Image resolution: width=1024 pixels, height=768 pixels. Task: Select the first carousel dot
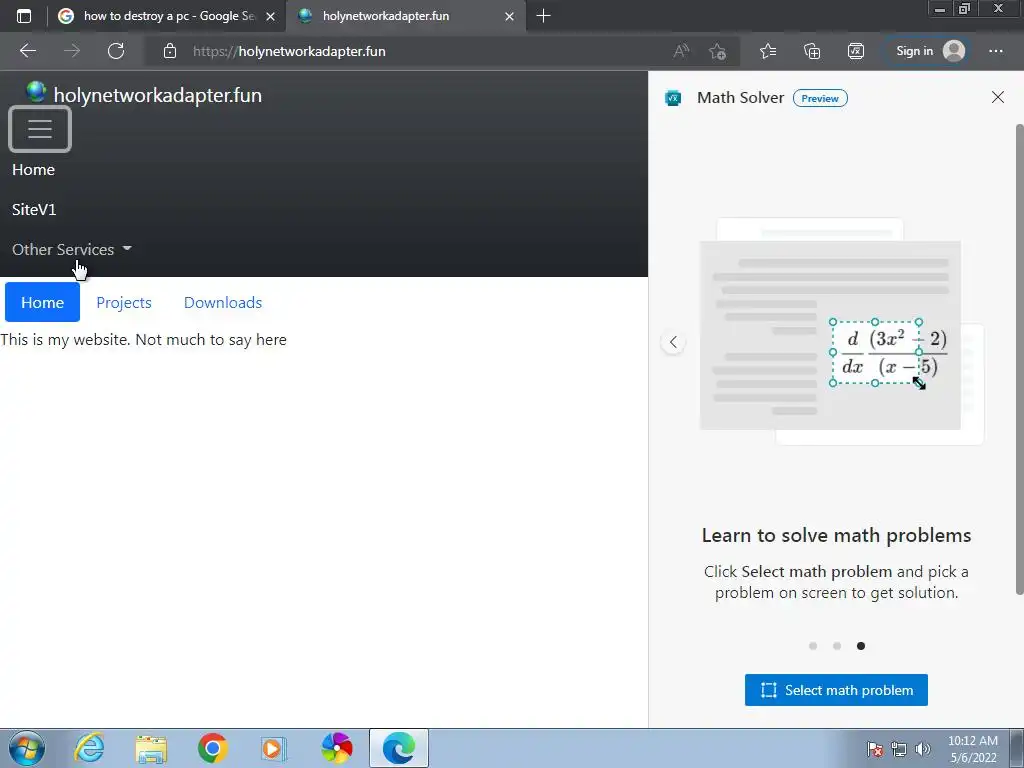point(813,646)
